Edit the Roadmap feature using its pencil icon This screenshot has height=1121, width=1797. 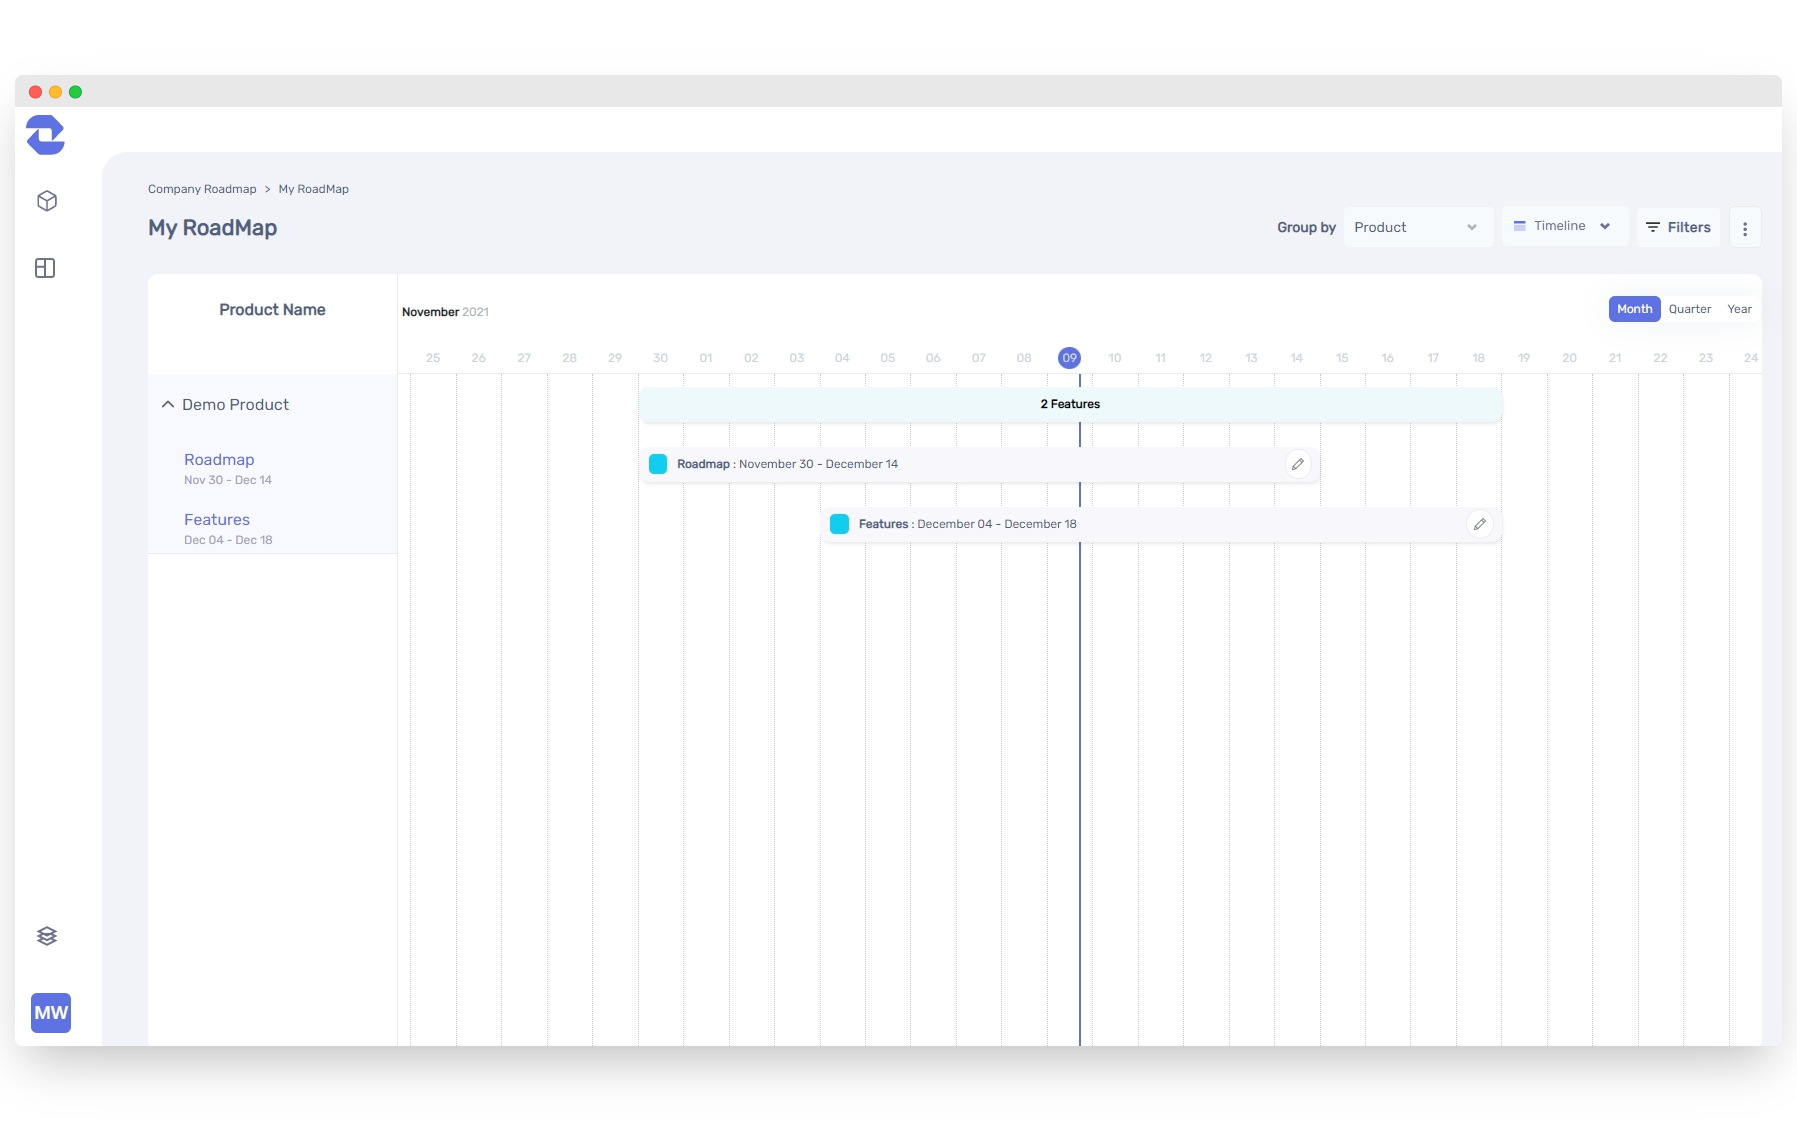[1297, 464]
